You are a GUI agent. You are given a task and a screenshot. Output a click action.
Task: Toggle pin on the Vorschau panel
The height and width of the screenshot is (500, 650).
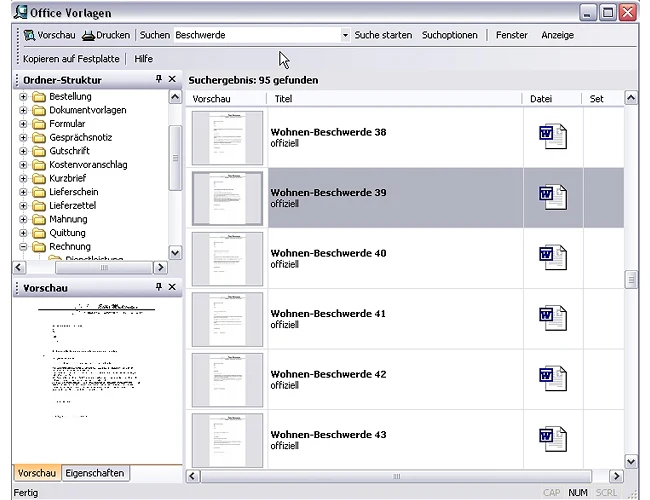point(159,287)
